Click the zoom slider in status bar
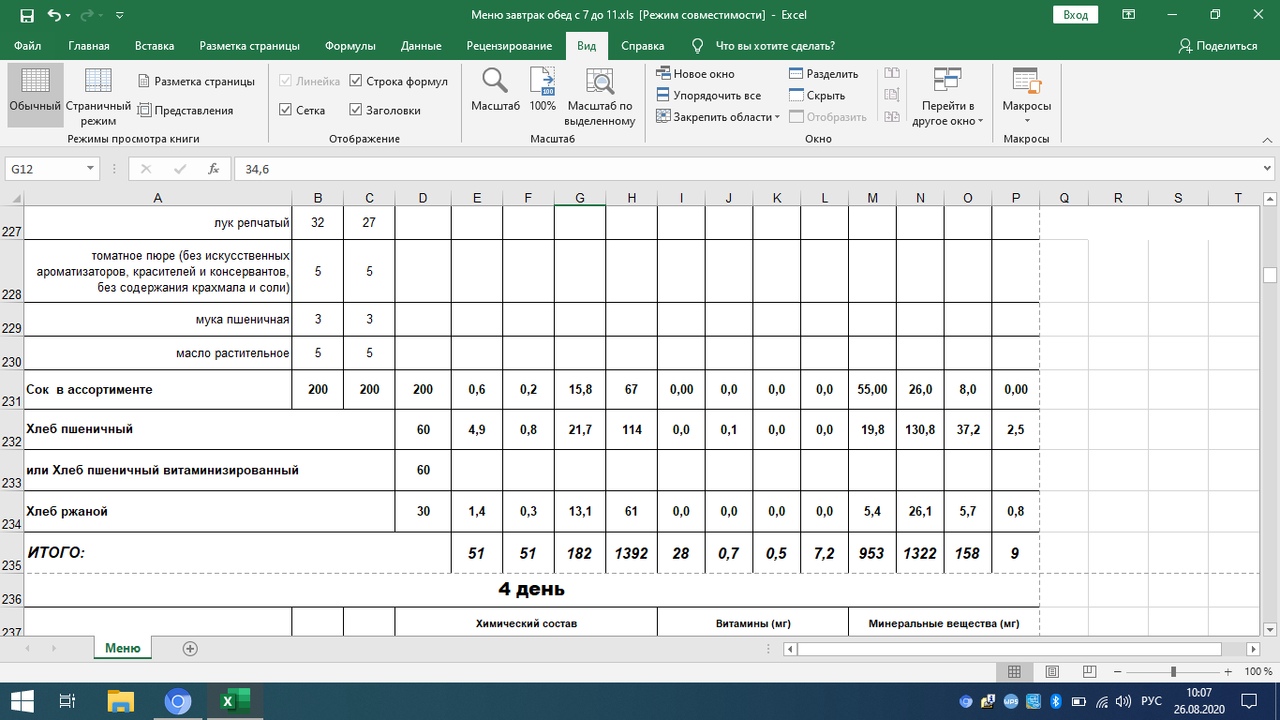 (x=1173, y=673)
